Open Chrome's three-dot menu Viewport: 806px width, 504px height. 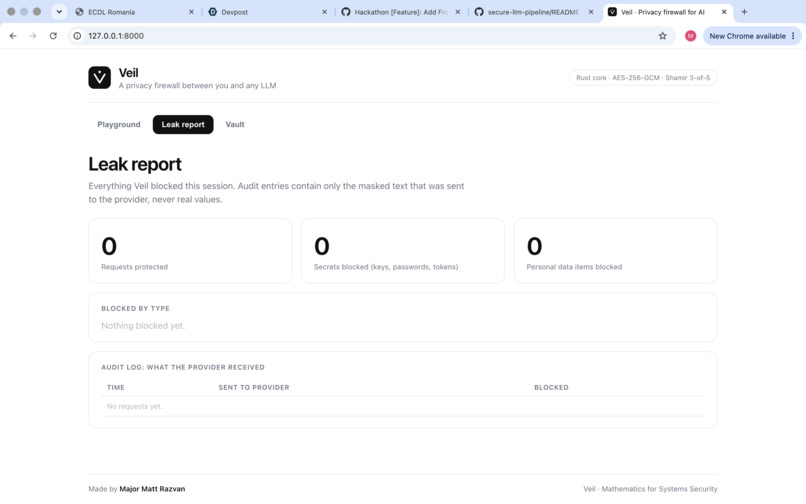pyautogui.click(x=793, y=36)
